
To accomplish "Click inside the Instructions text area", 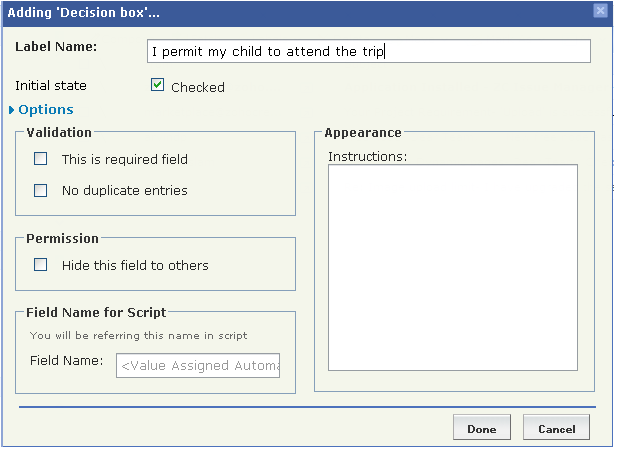I will pyautogui.click(x=453, y=268).
